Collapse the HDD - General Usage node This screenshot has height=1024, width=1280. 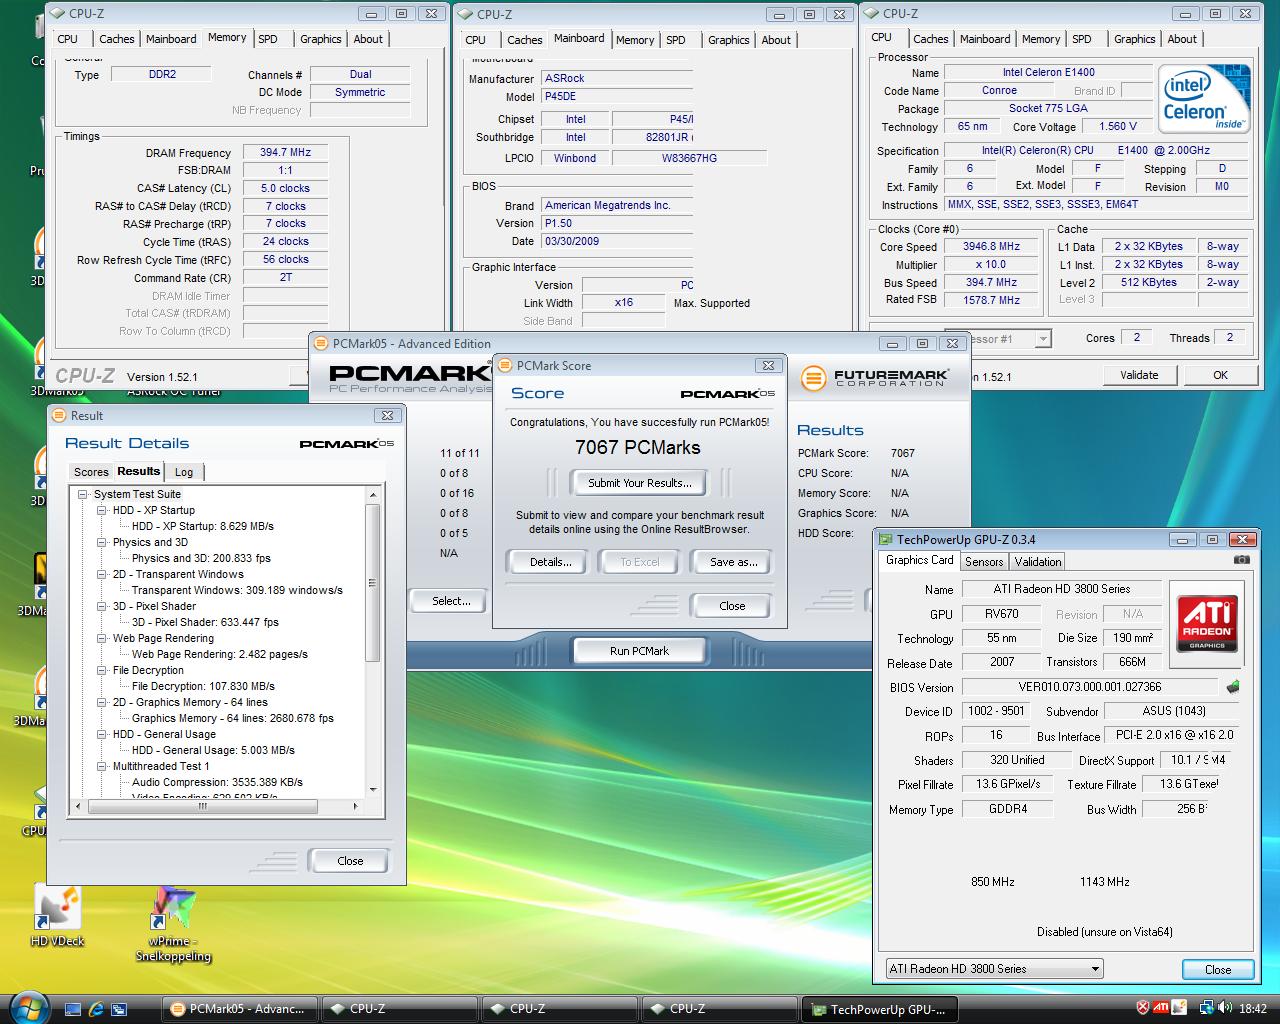(x=102, y=734)
